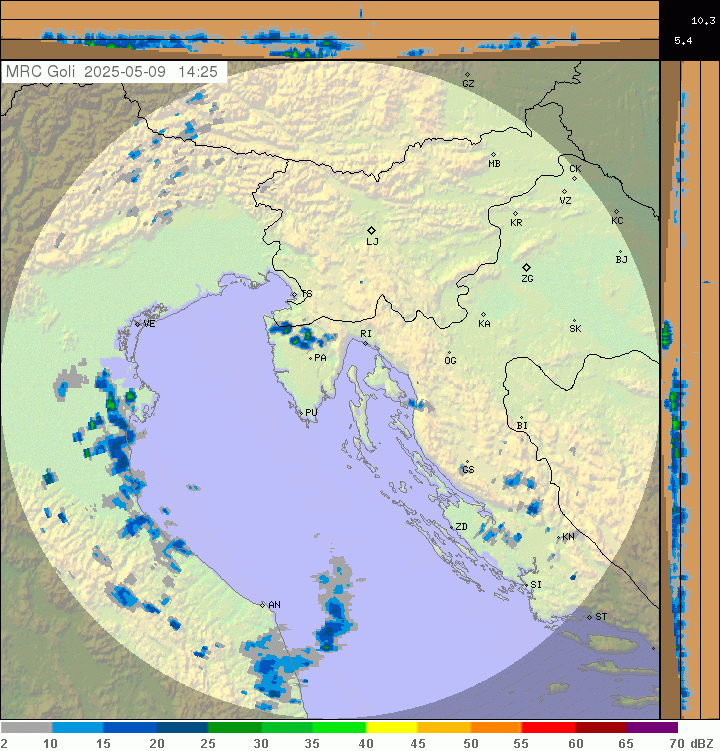Click the ZD Zadar marker
The height and width of the screenshot is (751, 720).
coord(452,527)
